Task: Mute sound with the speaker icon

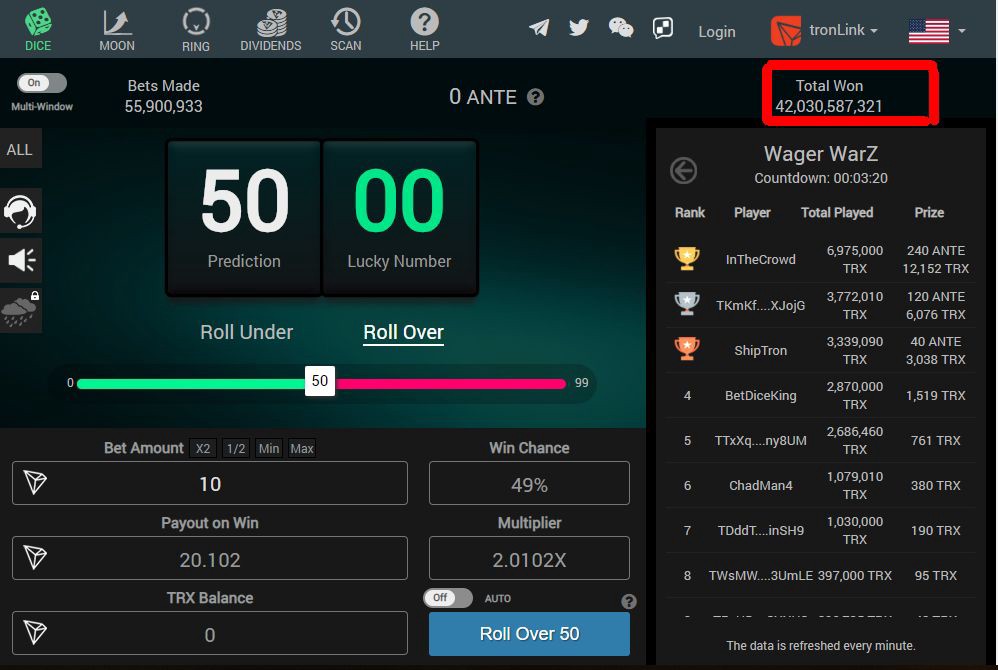Action: (x=20, y=260)
